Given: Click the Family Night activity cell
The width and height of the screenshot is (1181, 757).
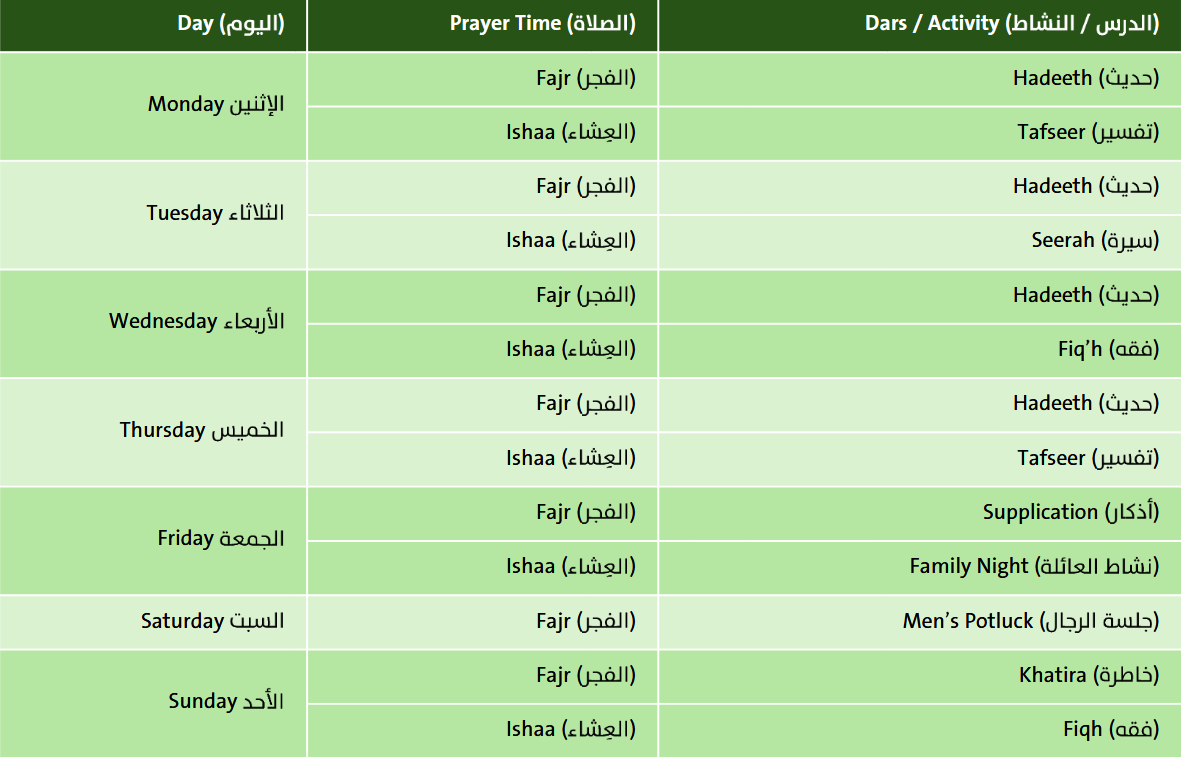Looking at the screenshot, I should [920, 568].
